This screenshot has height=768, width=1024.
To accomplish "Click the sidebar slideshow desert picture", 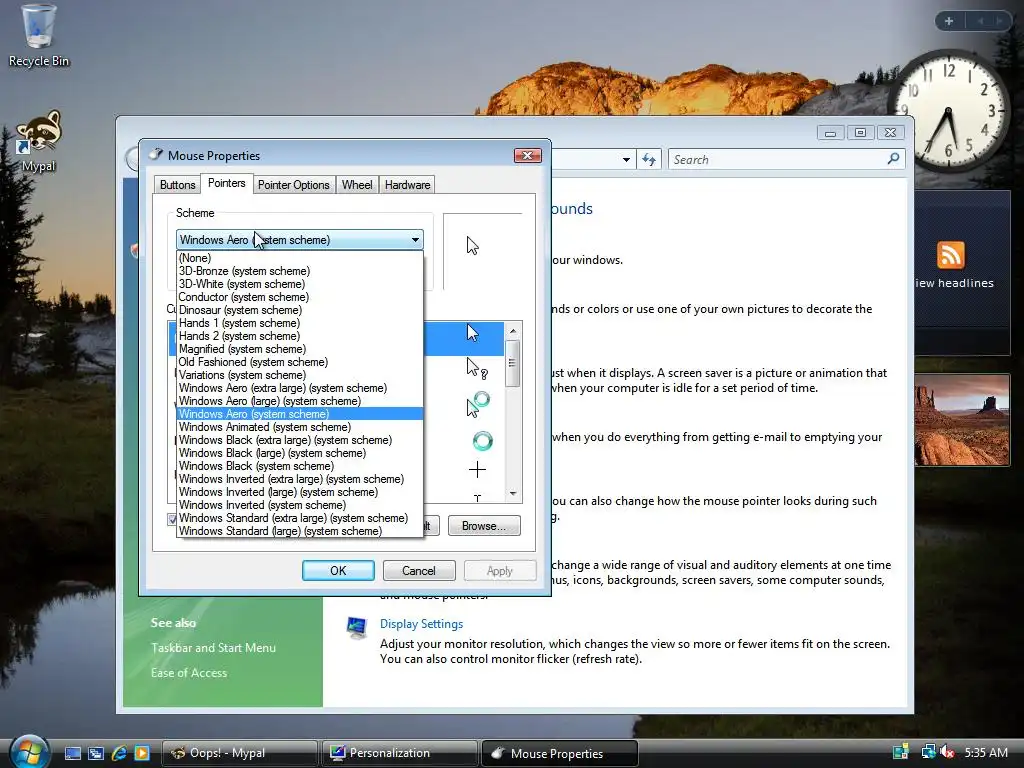I will [962, 420].
